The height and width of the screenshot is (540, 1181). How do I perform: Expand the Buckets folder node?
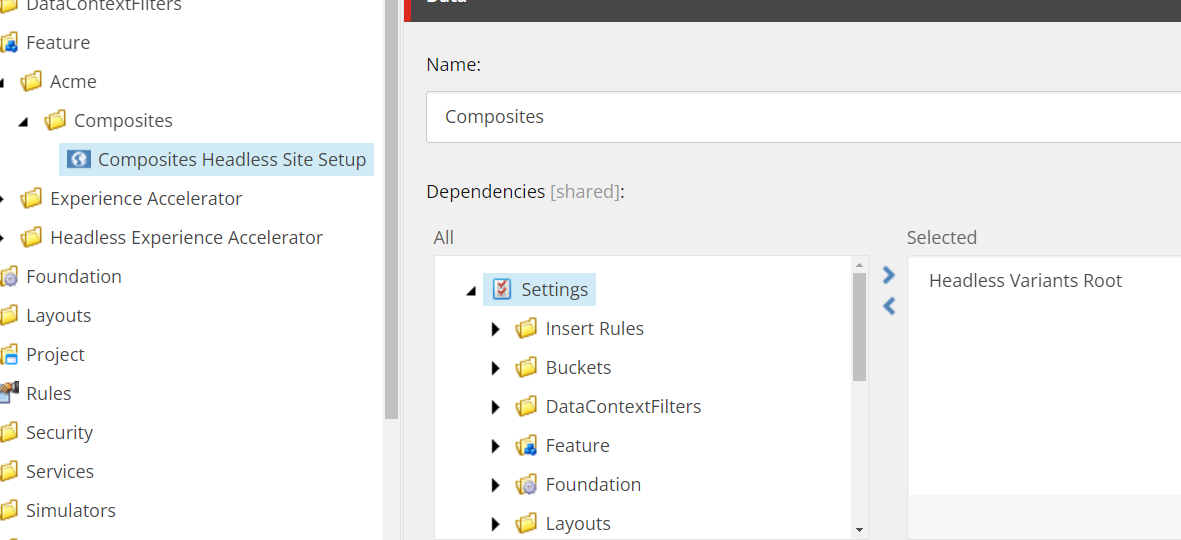(495, 368)
